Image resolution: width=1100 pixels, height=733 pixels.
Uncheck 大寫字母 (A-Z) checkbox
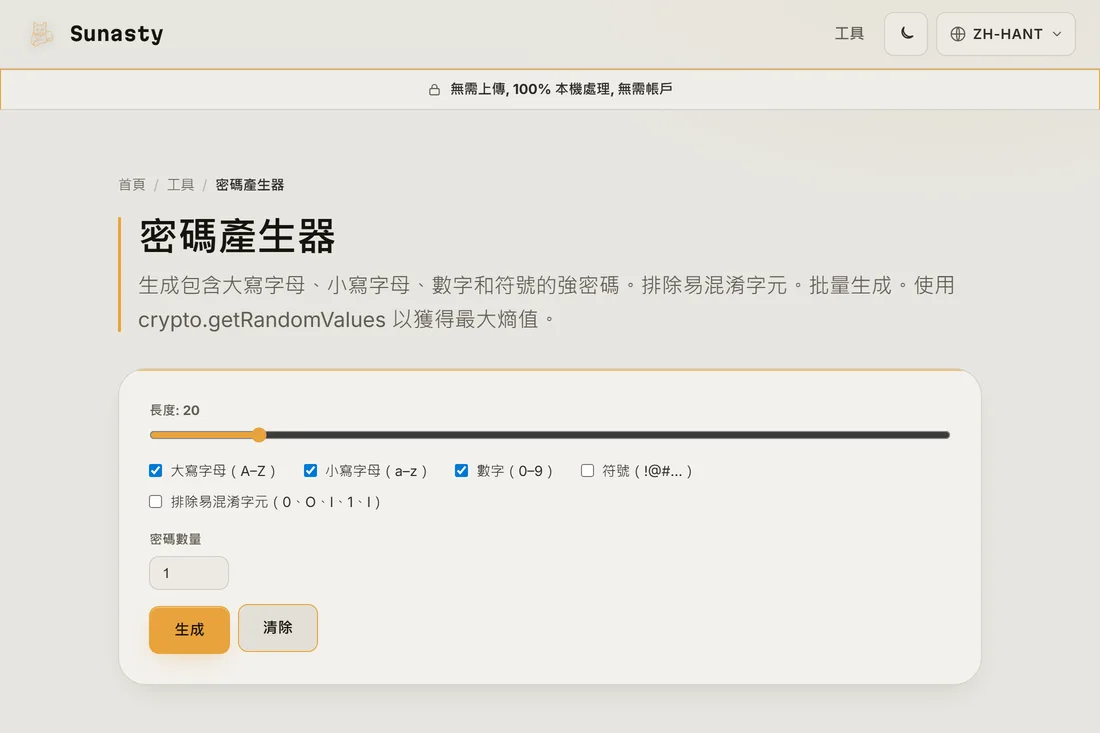[x=156, y=471]
